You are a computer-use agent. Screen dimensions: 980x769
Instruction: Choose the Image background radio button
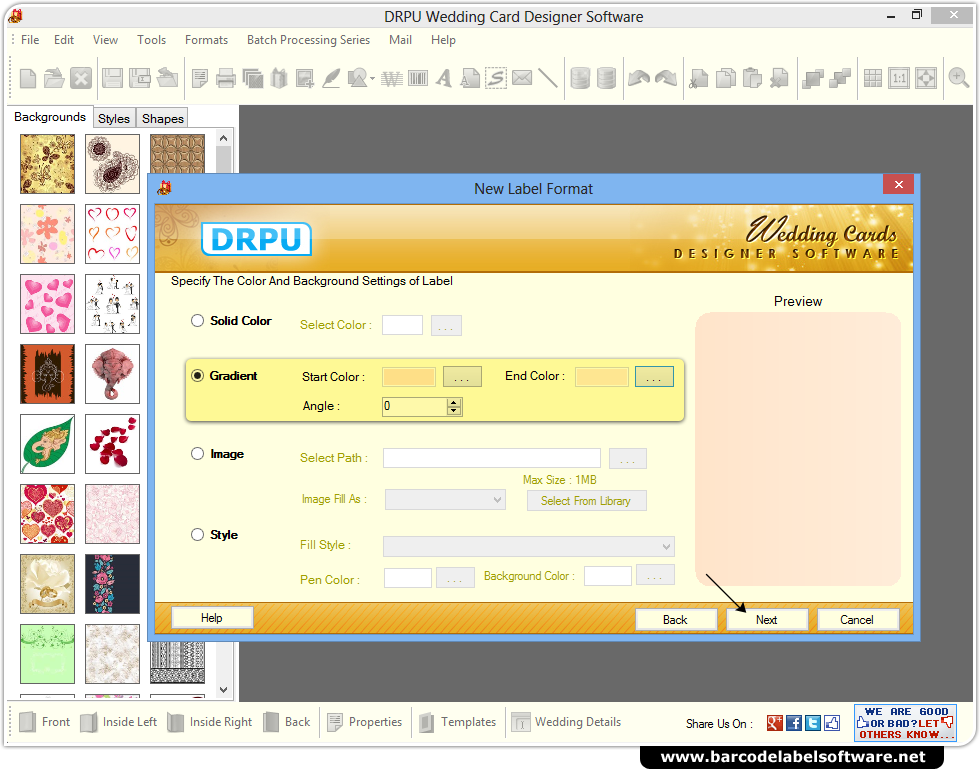(x=198, y=454)
